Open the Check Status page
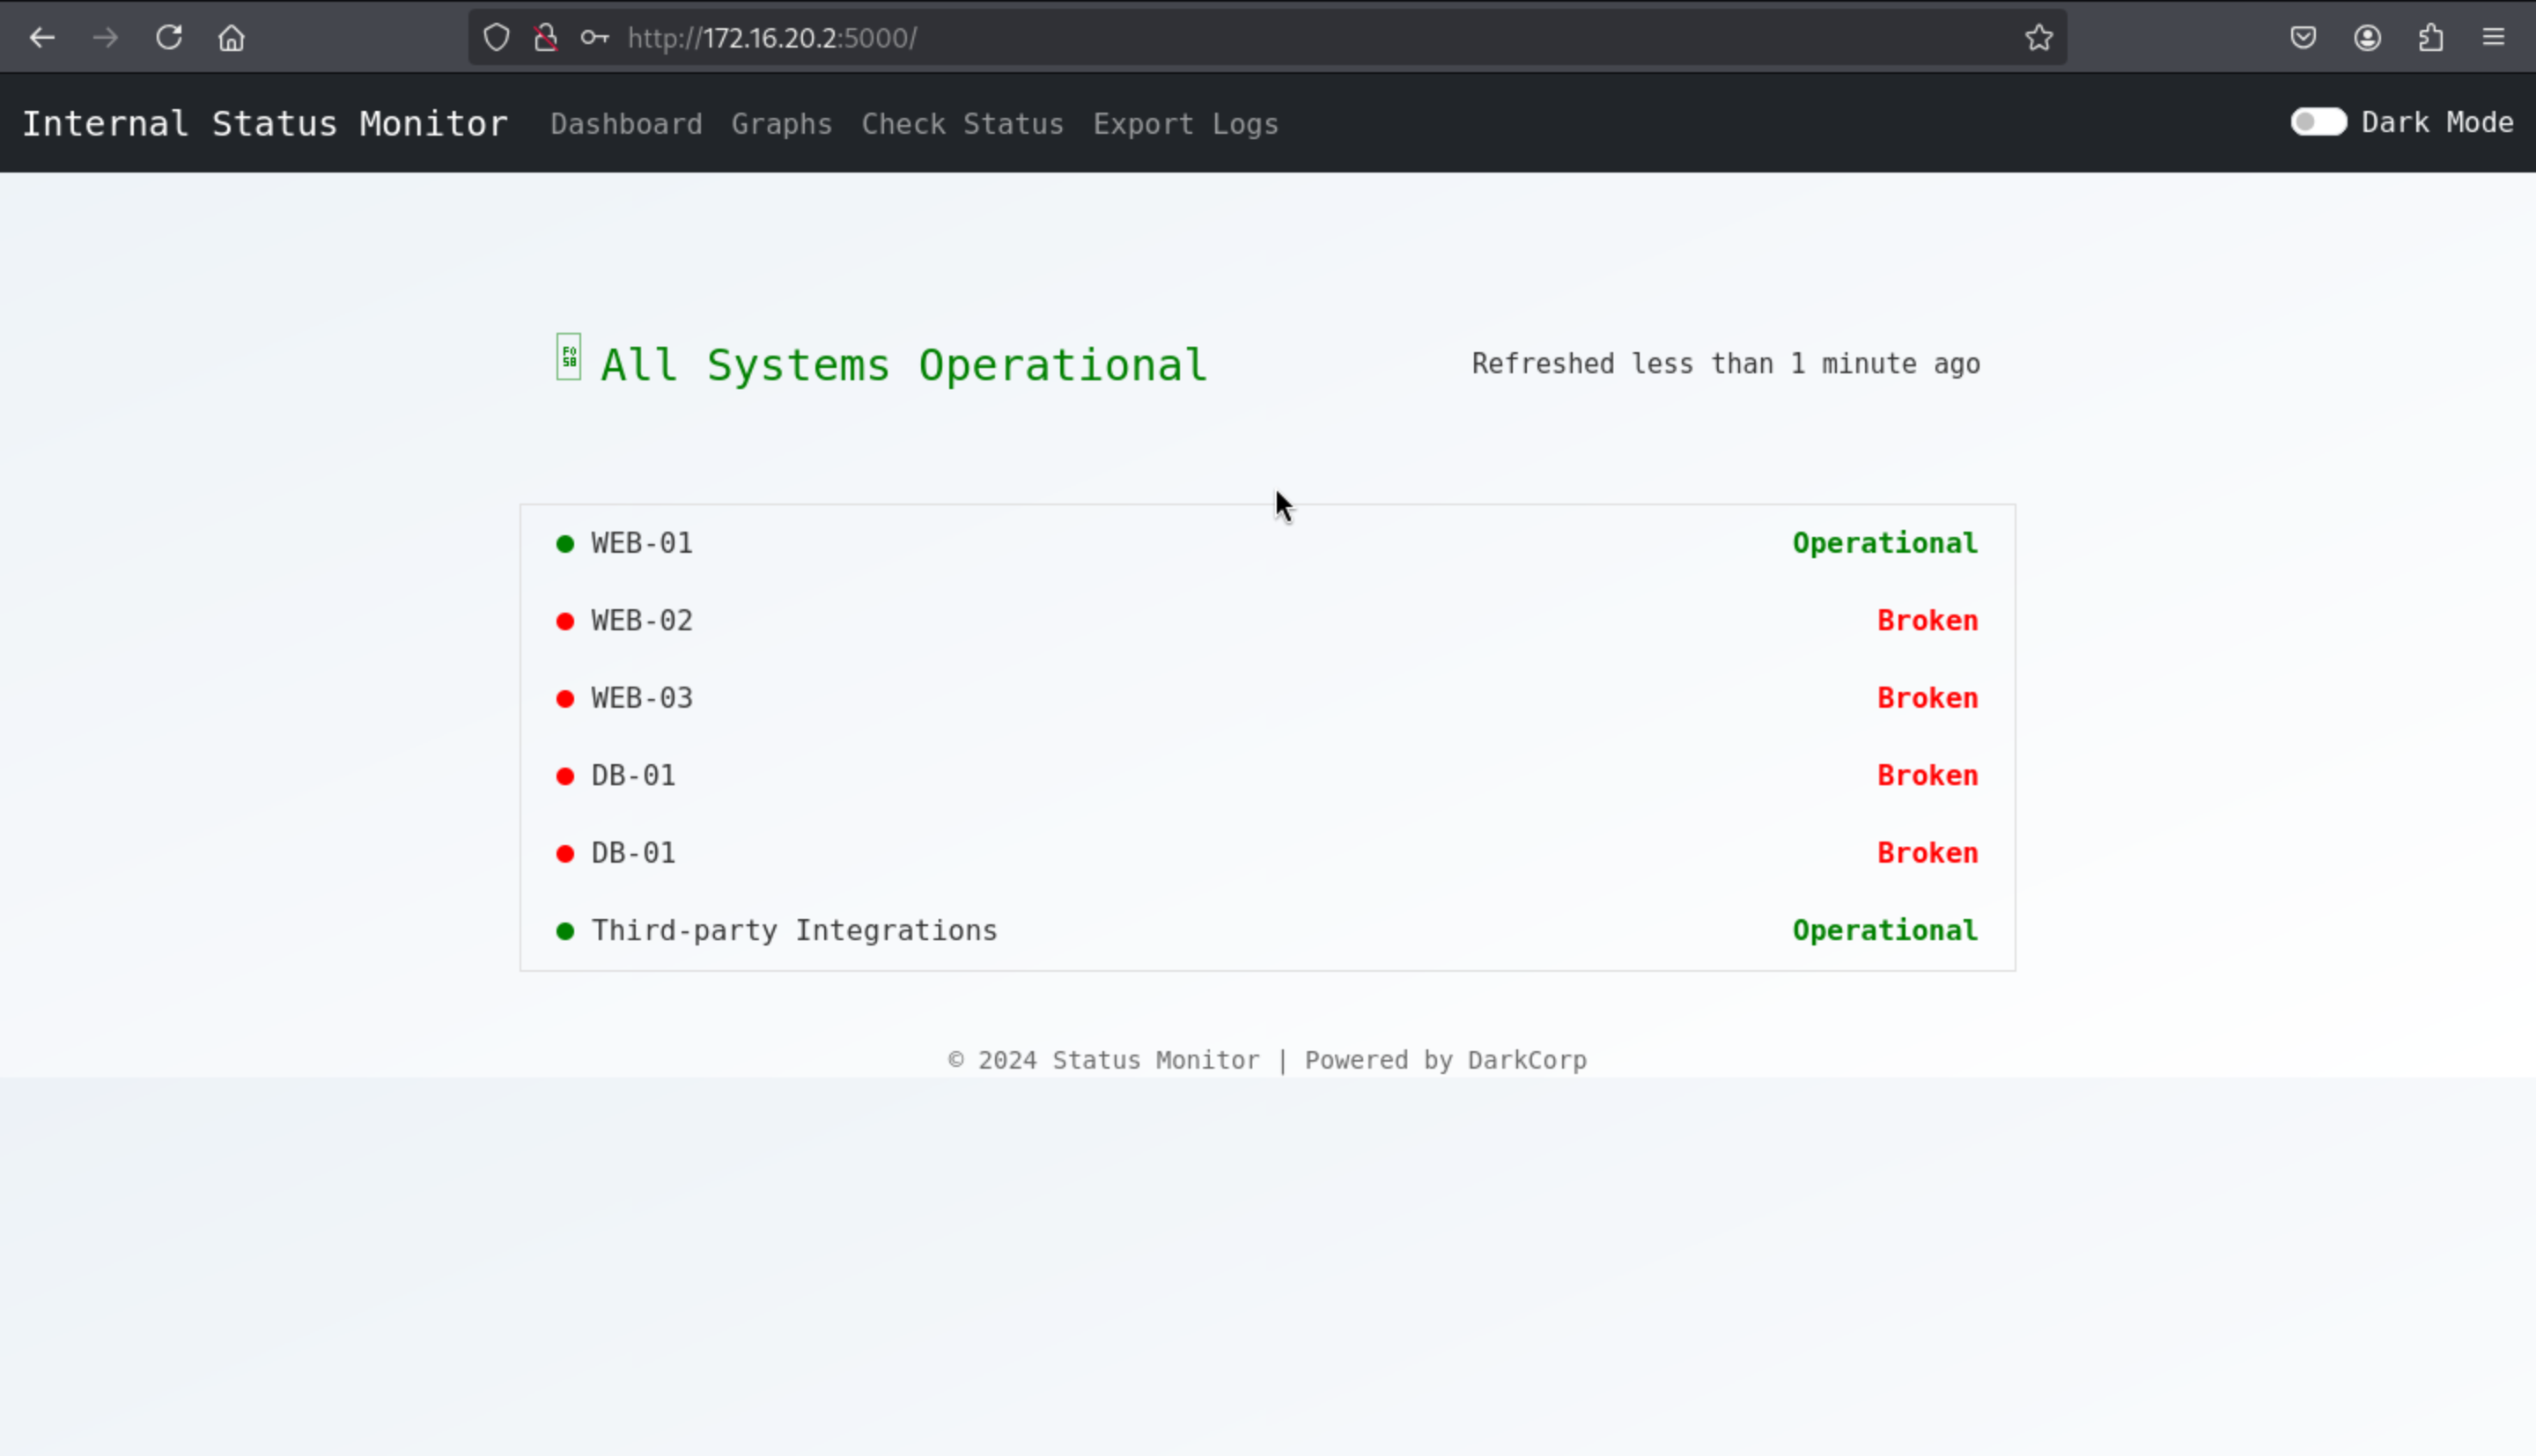 [962, 124]
